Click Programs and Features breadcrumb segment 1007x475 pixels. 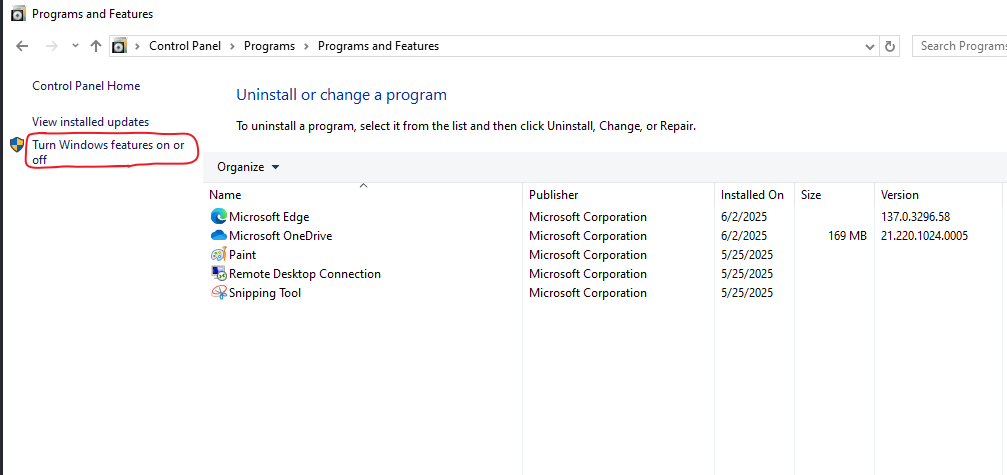coord(378,46)
